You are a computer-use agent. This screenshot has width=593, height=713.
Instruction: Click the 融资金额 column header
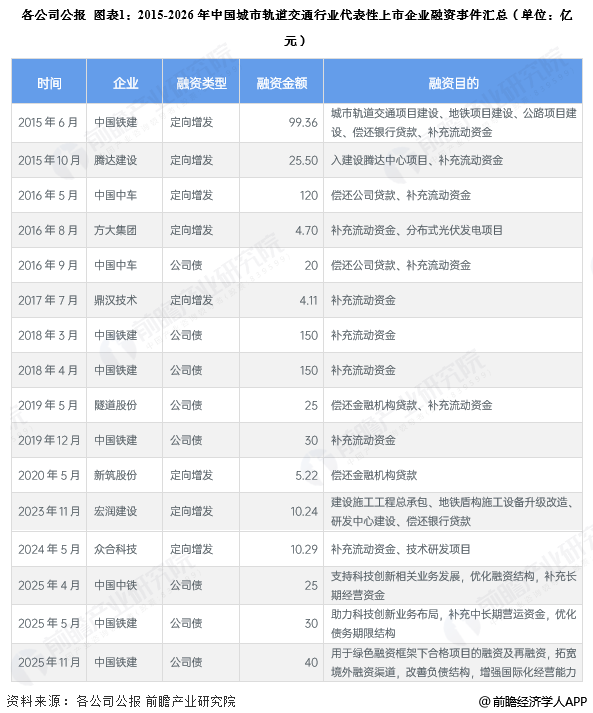click(x=281, y=83)
